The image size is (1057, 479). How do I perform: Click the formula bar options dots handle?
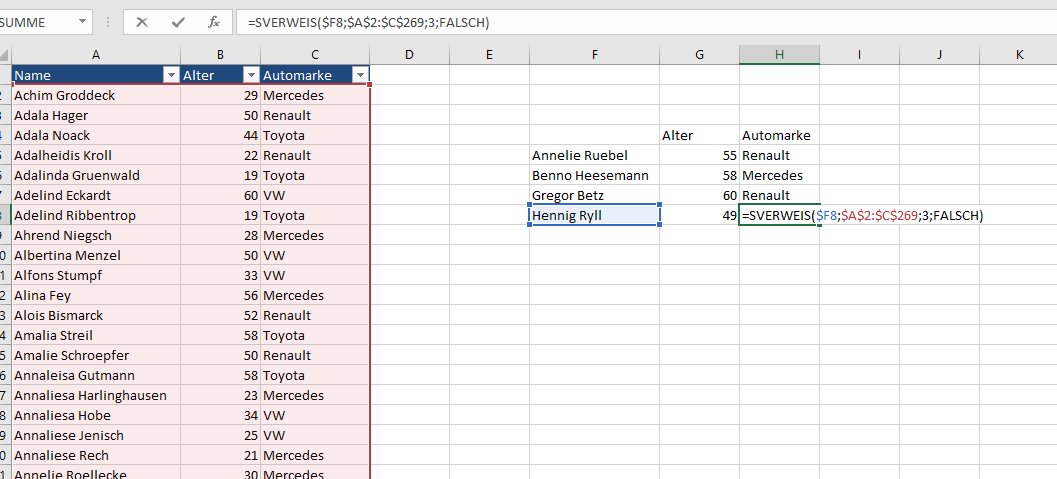(108, 22)
